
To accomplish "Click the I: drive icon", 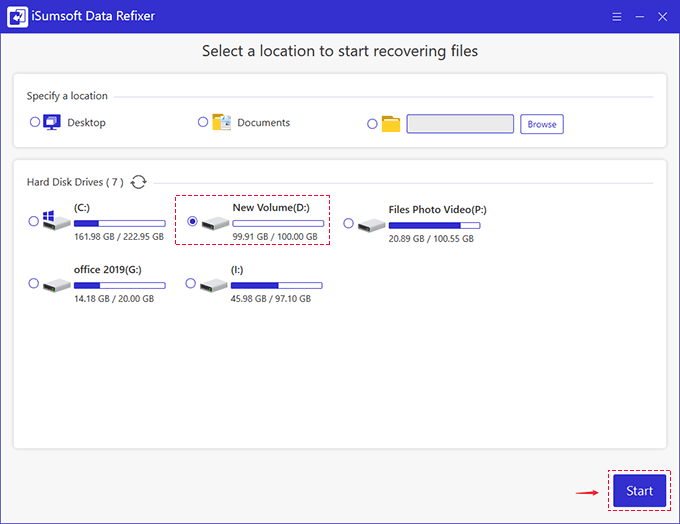I will 213,284.
